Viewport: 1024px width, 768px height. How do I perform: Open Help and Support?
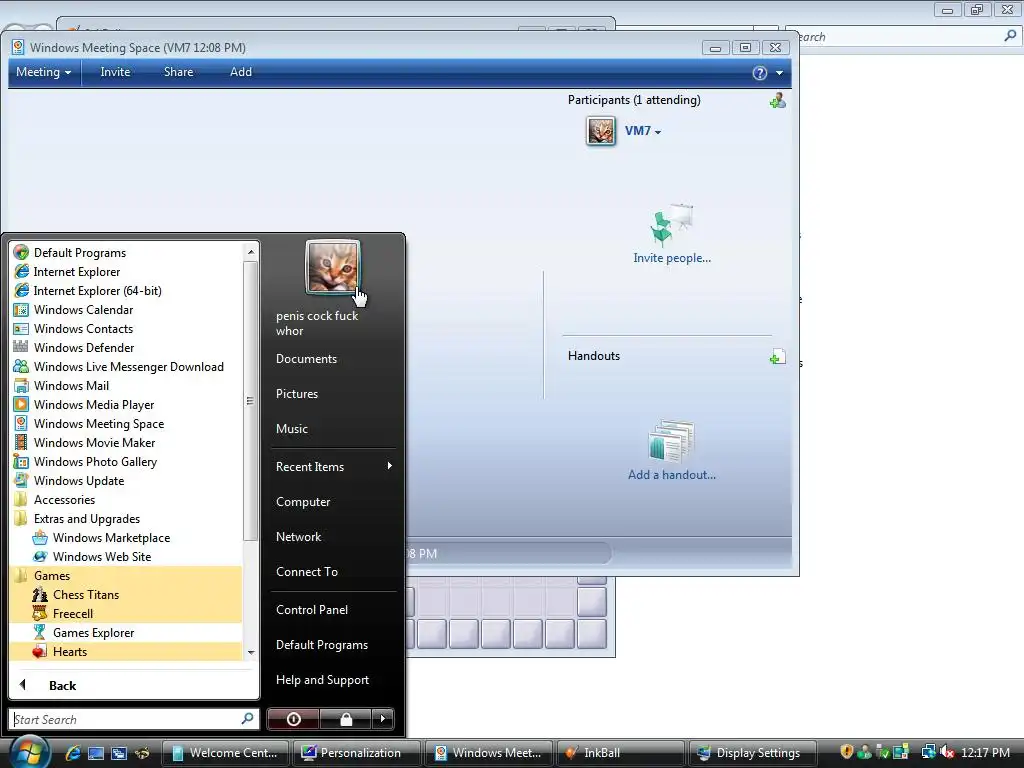[322, 680]
